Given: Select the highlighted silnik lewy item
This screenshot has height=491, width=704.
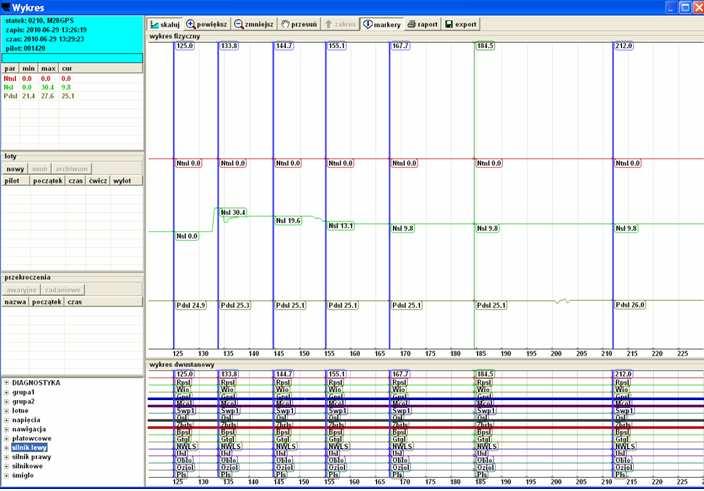Looking at the screenshot, I should [29, 447].
